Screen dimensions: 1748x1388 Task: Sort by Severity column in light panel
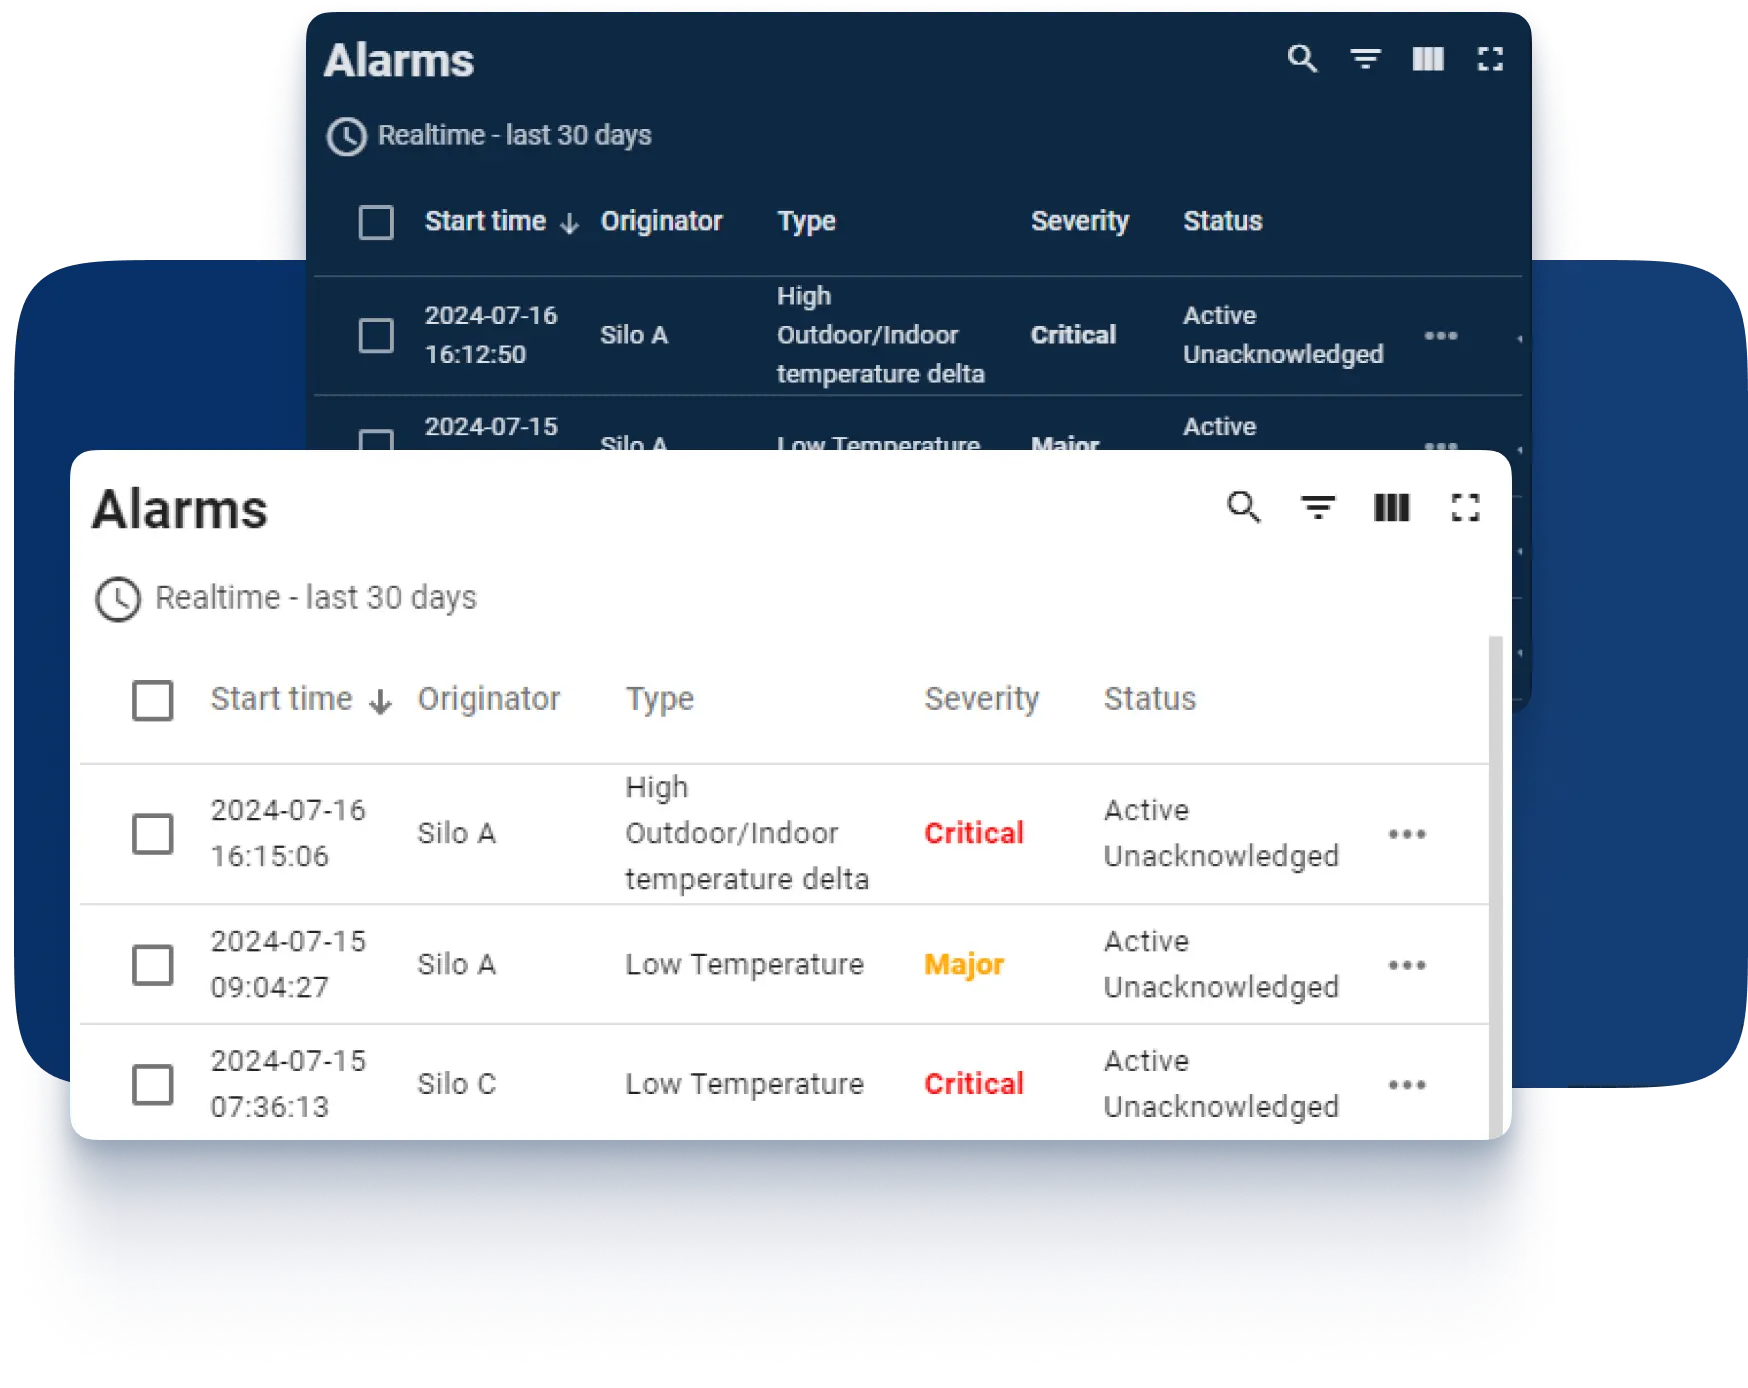click(x=981, y=699)
